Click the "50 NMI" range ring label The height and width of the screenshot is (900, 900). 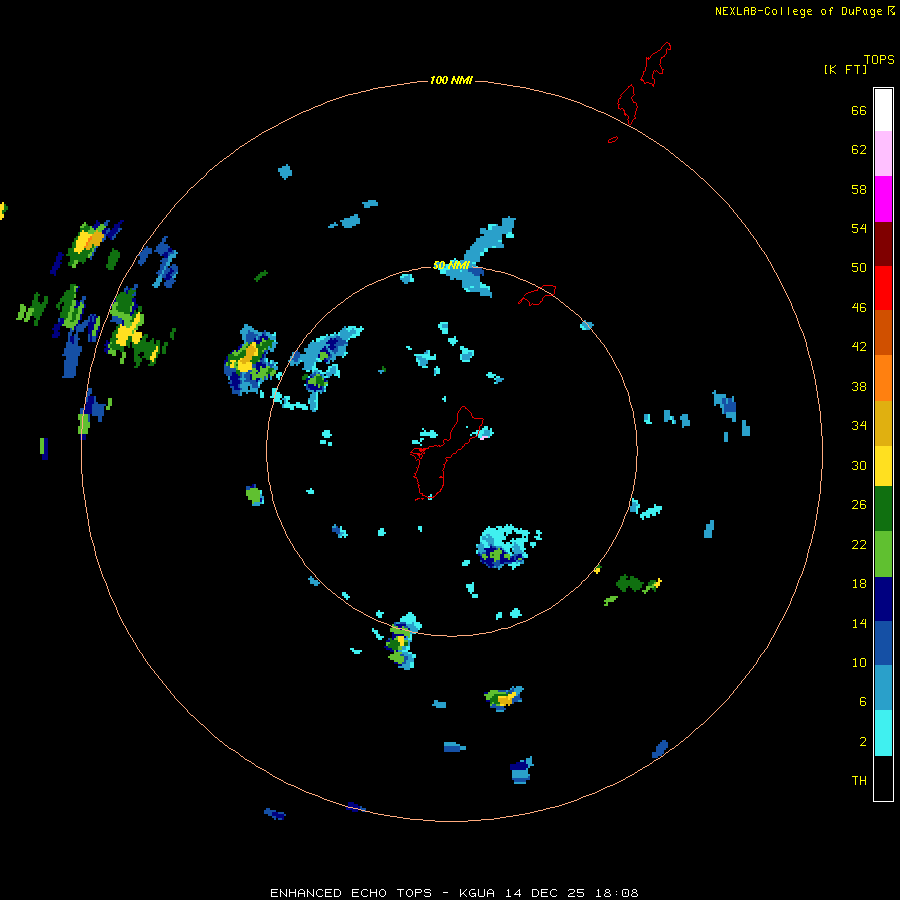coord(451,265)
